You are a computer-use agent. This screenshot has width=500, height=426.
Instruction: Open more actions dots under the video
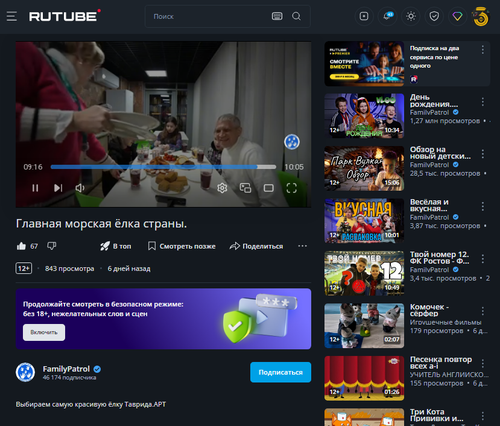click(x=302, y=246)
